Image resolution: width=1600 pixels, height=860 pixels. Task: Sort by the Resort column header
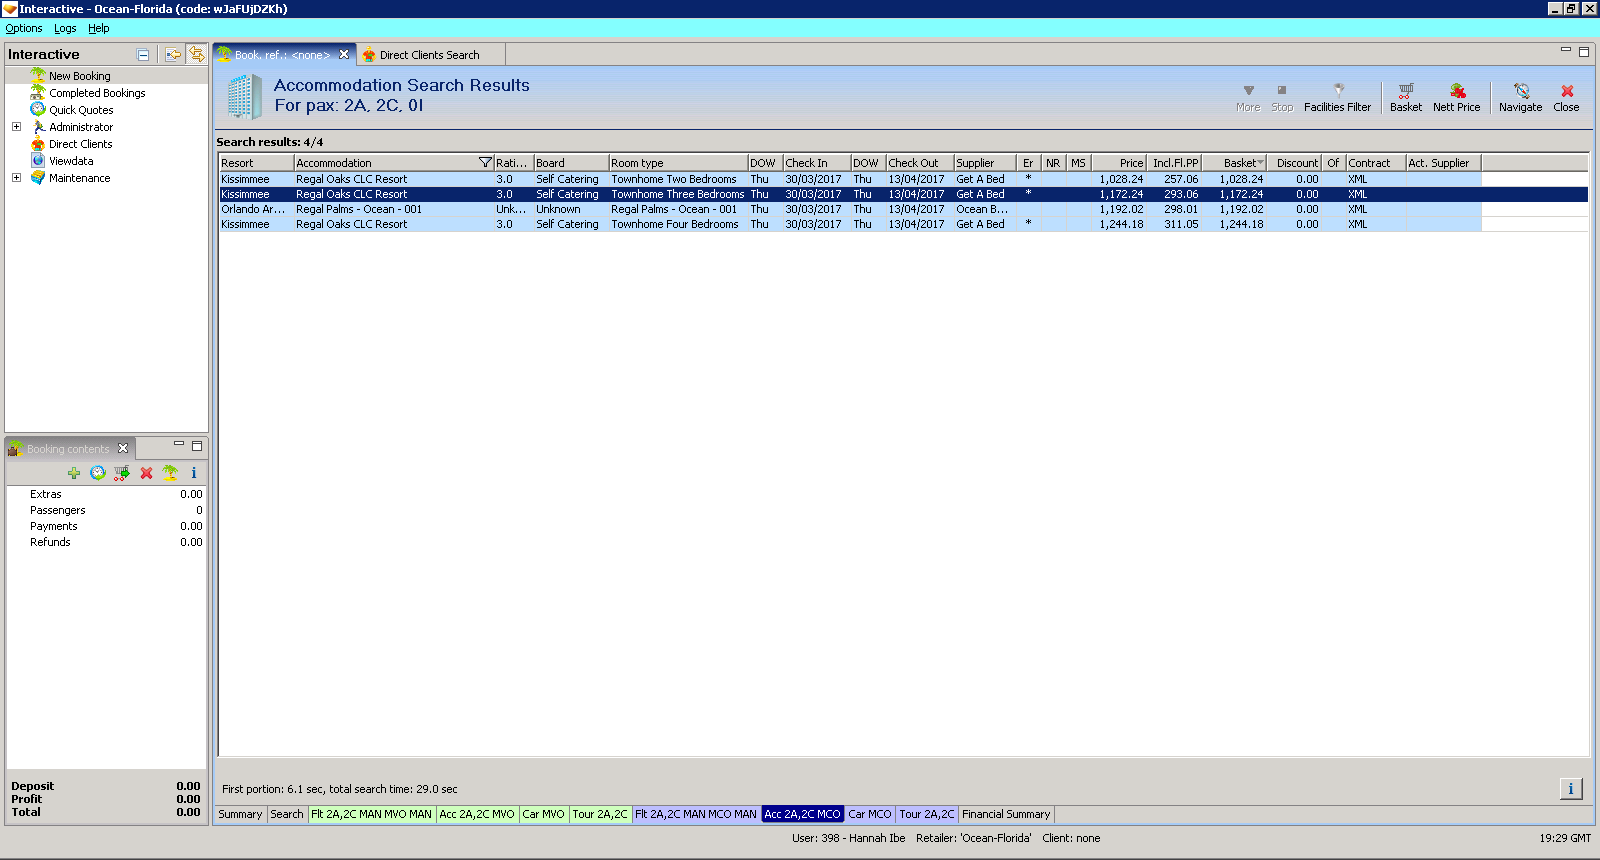tap(256, 163)
